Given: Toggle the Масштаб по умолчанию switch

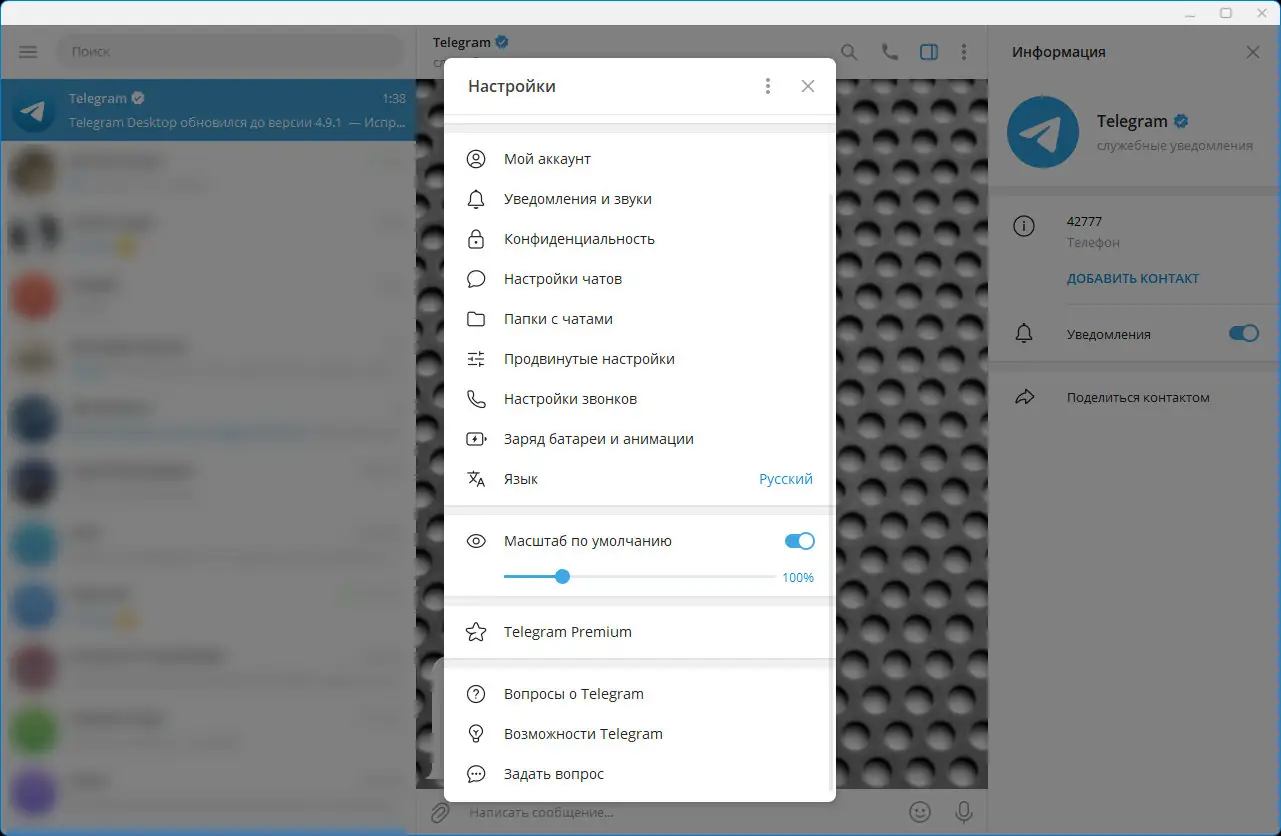Looking at the screenshot, I should click(x=800, y=541).
